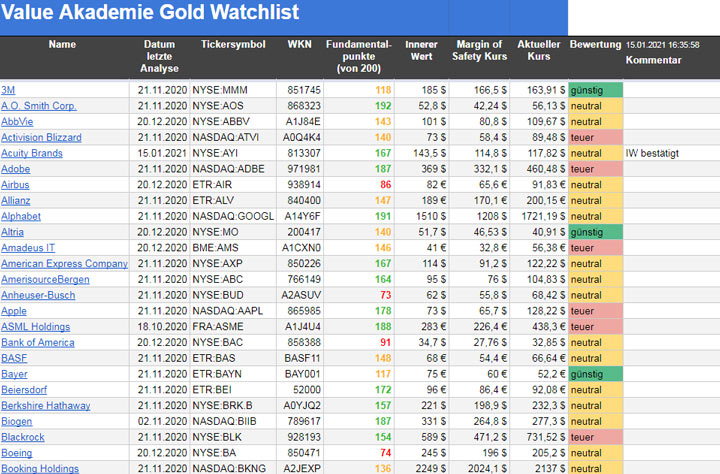Select the günstig rating cell for Altria
Screen dimensions: 720x474
596,232
